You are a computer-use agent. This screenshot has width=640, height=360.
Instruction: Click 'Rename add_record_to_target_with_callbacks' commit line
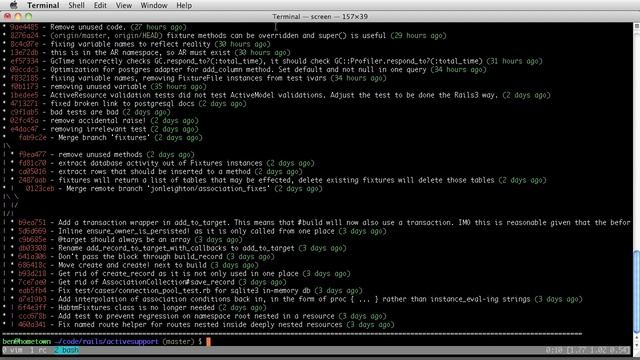[x=176, y=249]
